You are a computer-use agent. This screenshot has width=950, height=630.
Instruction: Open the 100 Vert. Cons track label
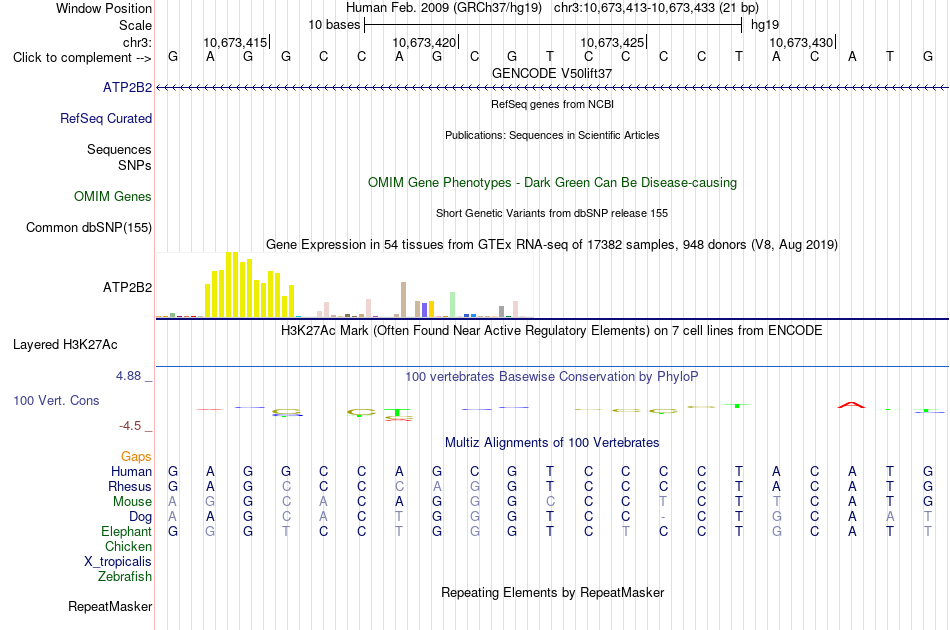[x=56, y=400]
